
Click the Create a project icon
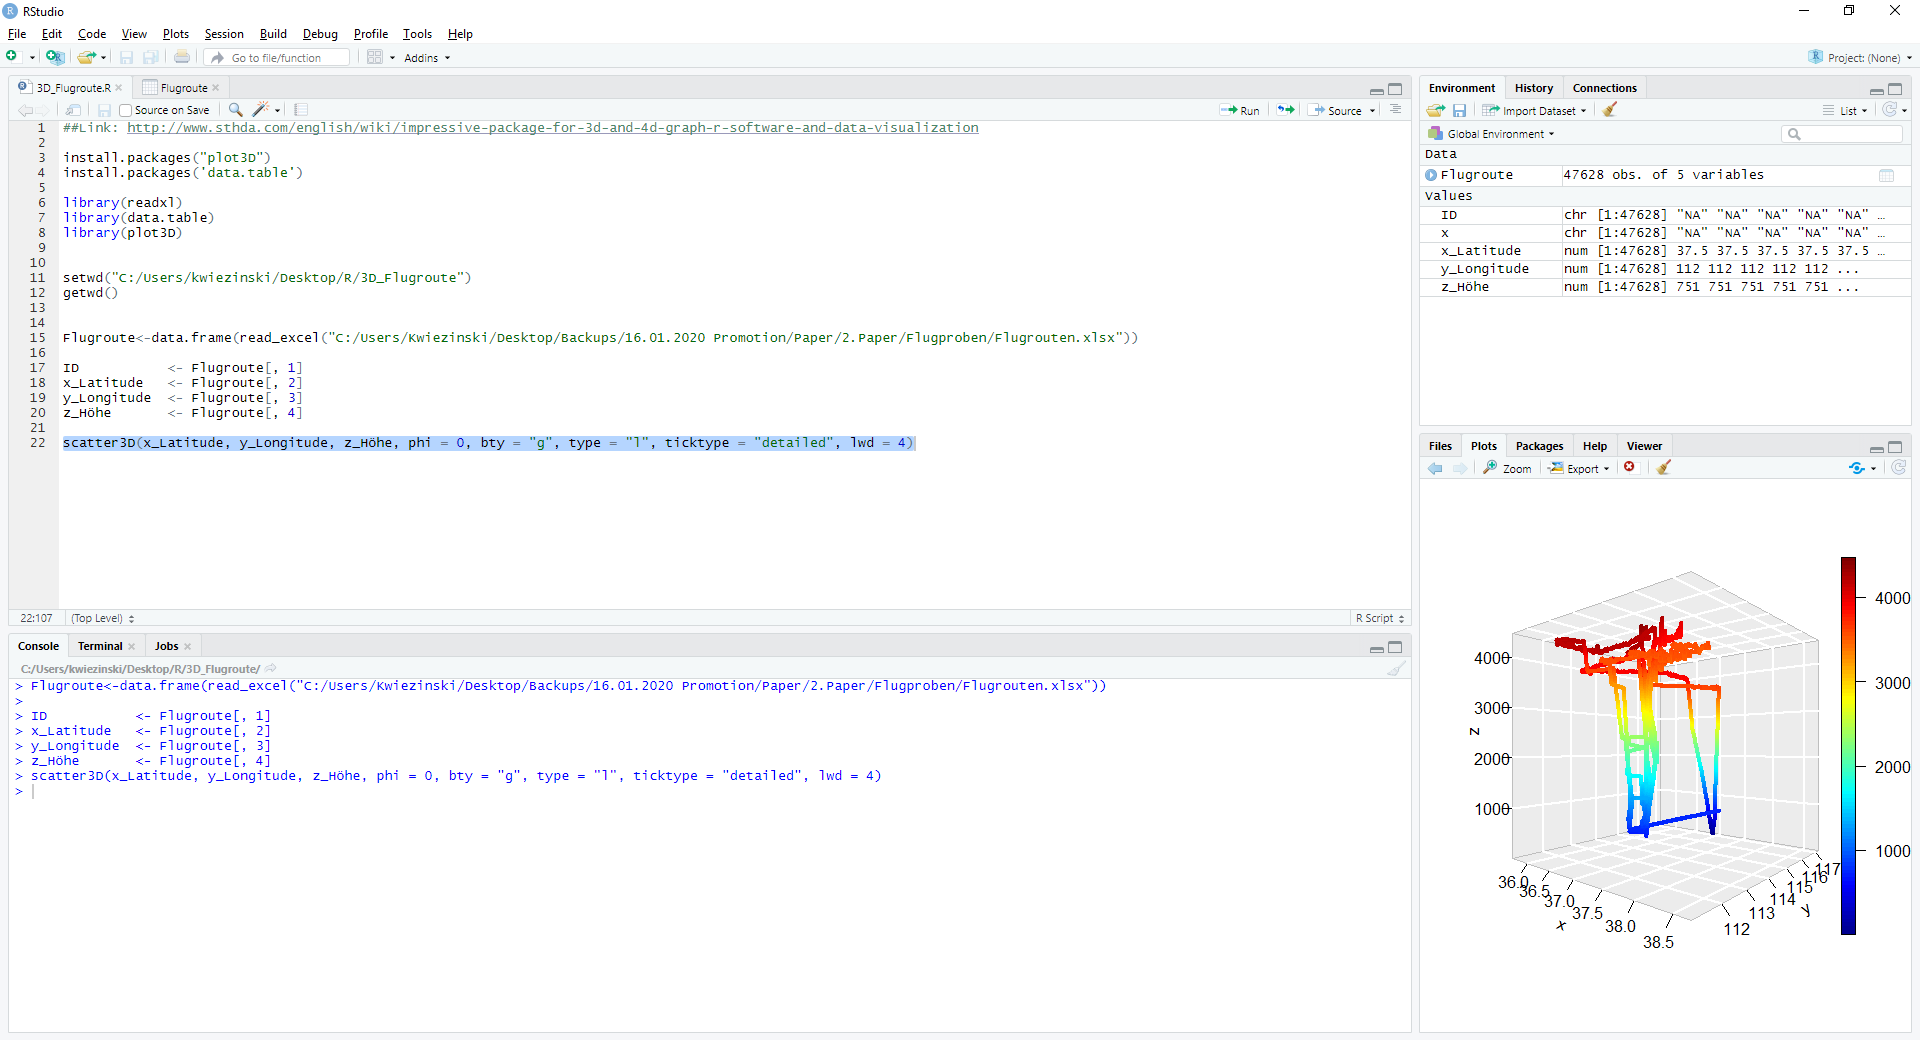[55, 57]
